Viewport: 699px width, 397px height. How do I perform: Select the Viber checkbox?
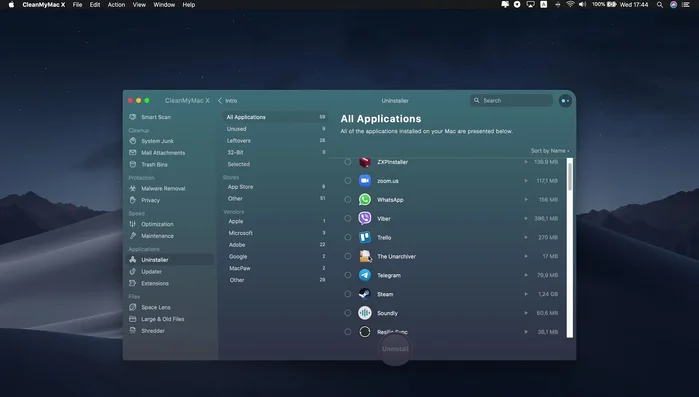click(x=348, y=218)
